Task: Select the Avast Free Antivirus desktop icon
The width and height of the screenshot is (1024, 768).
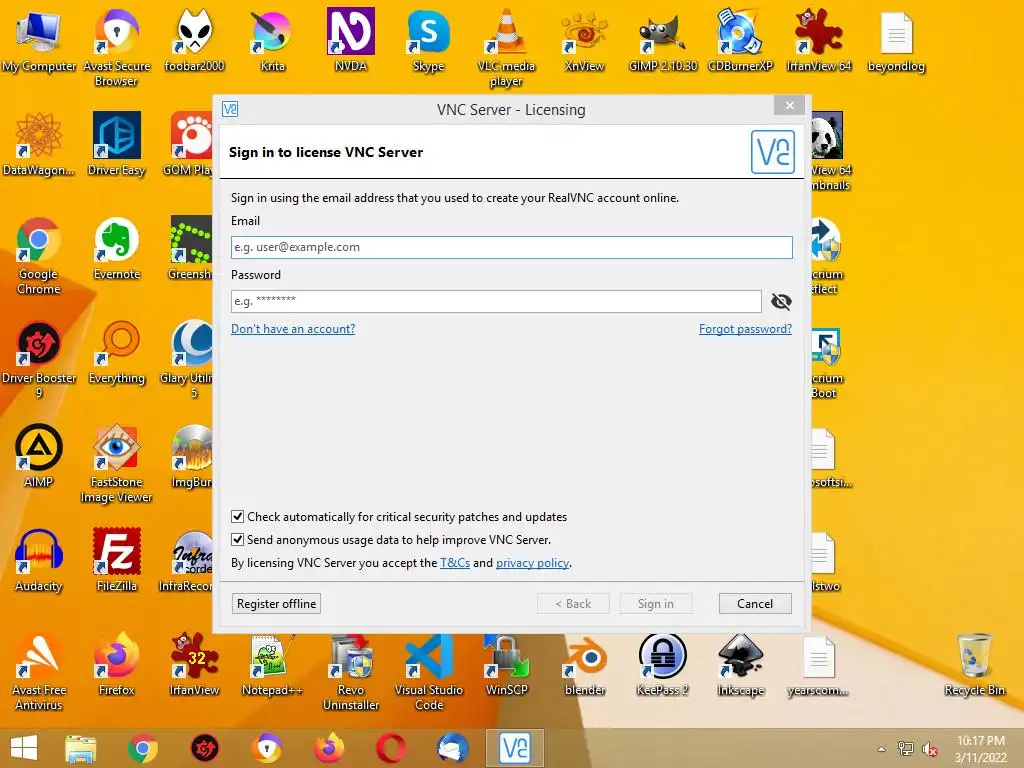Action: click(39, 672)
